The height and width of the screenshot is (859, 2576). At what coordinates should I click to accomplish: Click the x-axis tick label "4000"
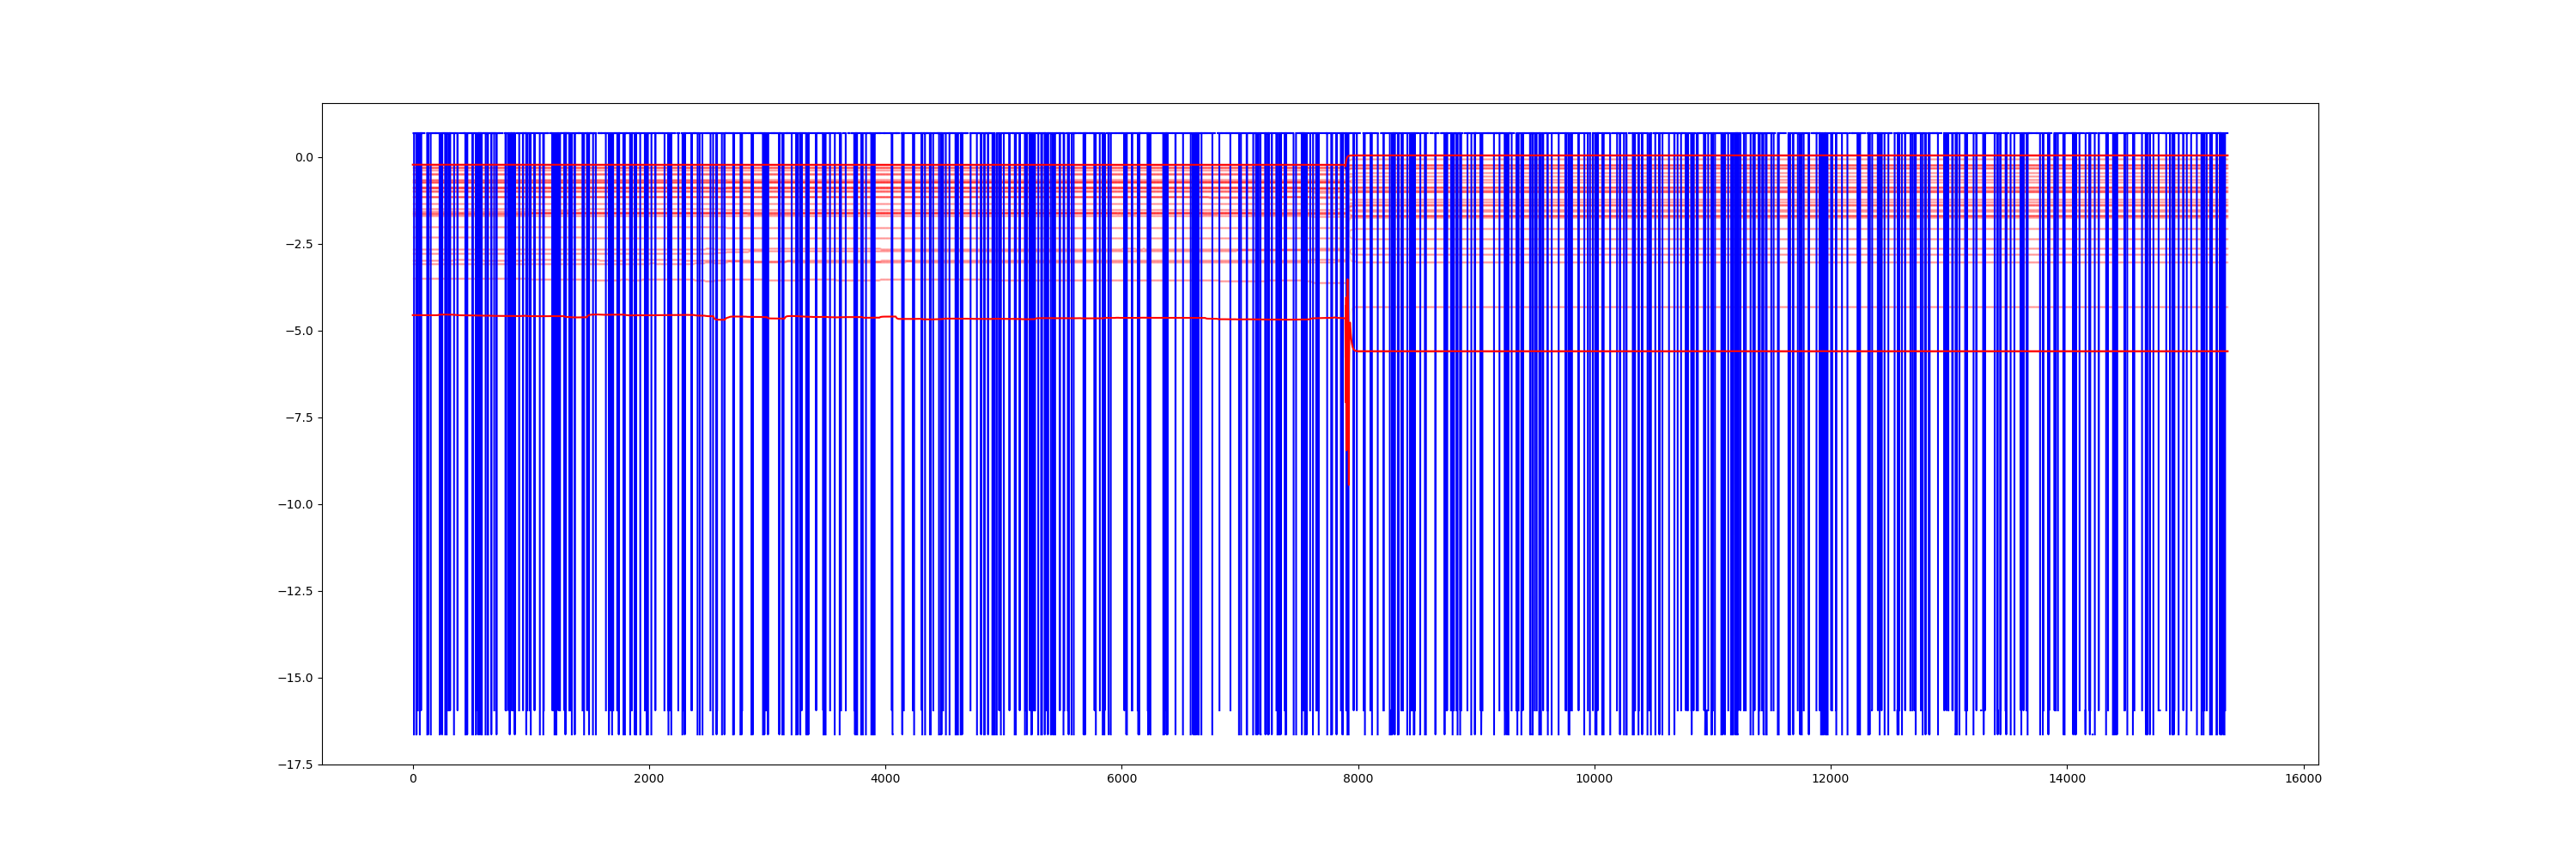pyautogui.click(x=885, y=779)
